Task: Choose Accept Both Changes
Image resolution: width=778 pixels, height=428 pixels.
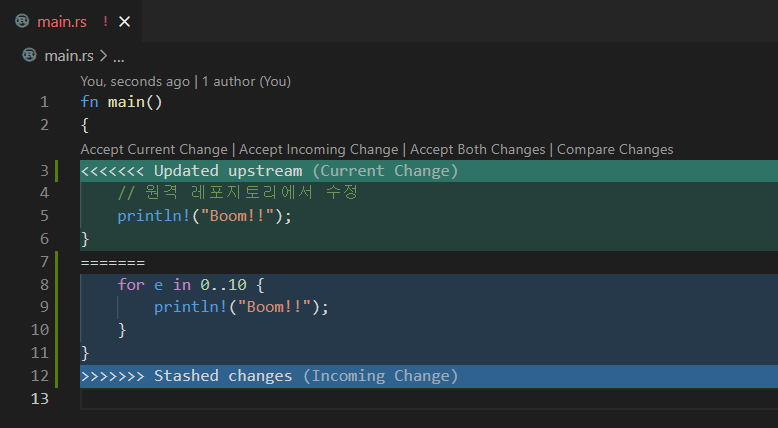Action: (478, 149)
